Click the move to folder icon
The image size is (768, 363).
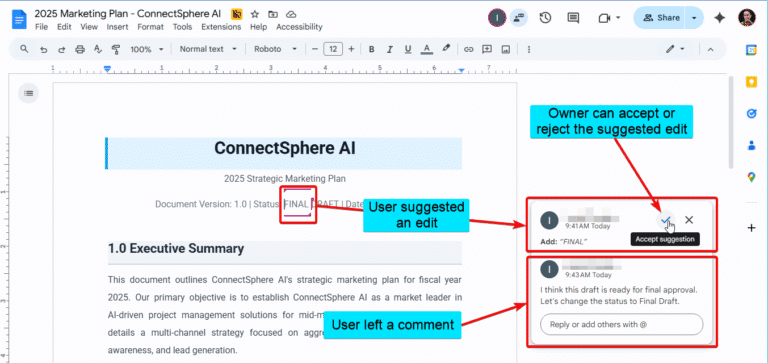coord(273,14)
